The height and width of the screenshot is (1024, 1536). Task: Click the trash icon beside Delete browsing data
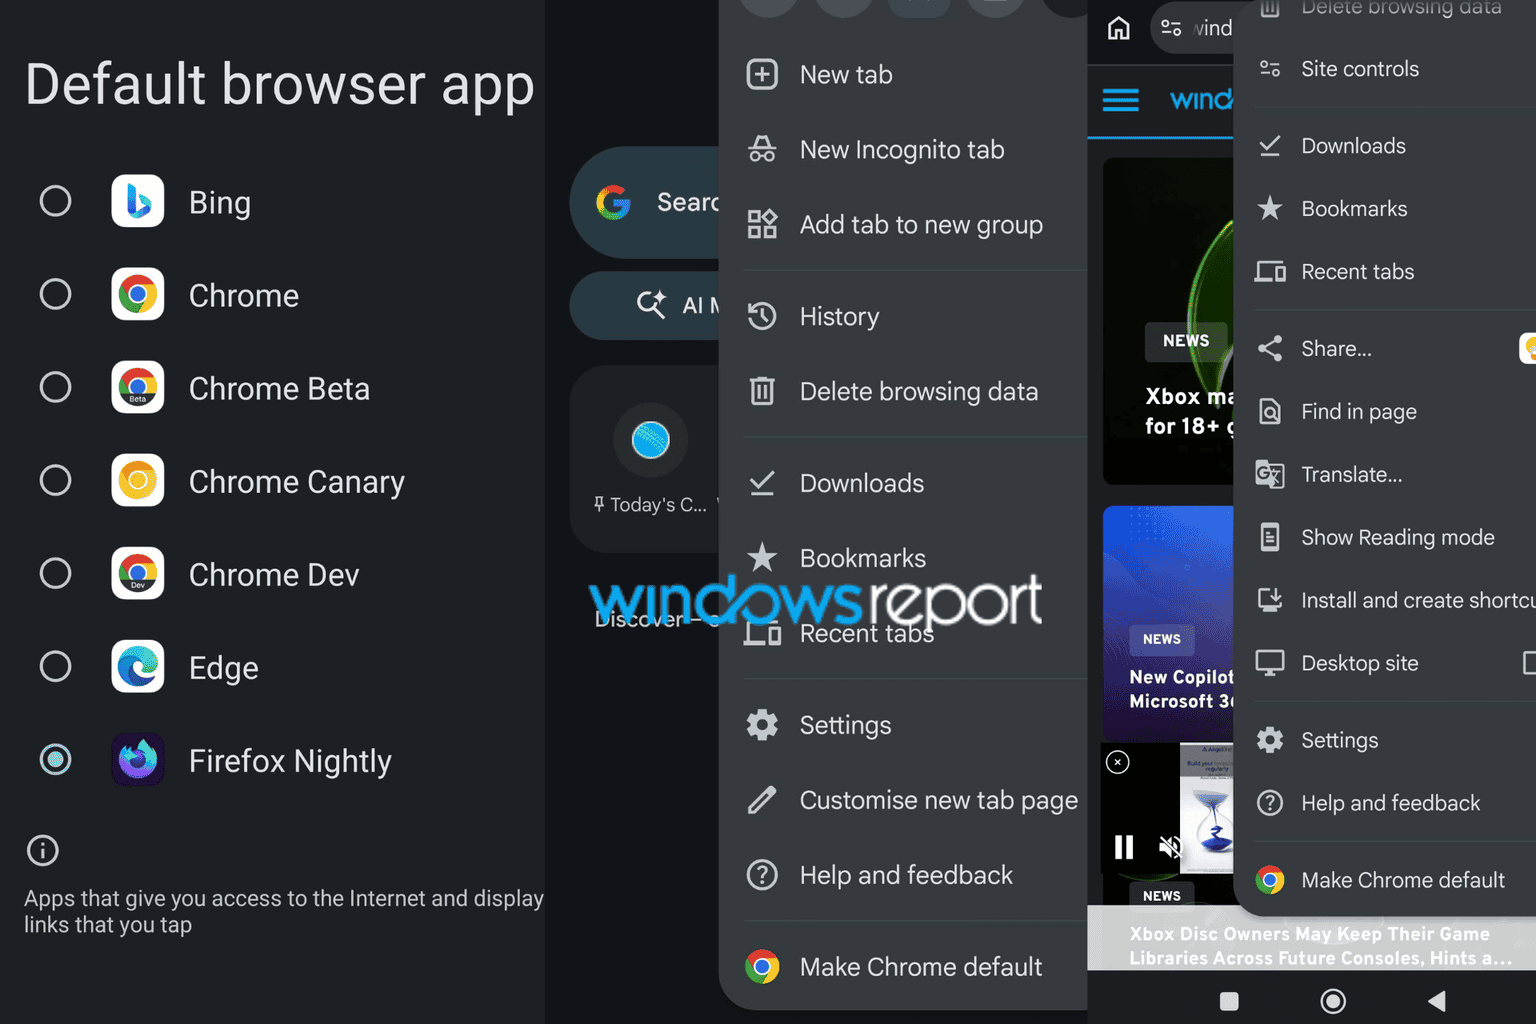pos(762,391)
